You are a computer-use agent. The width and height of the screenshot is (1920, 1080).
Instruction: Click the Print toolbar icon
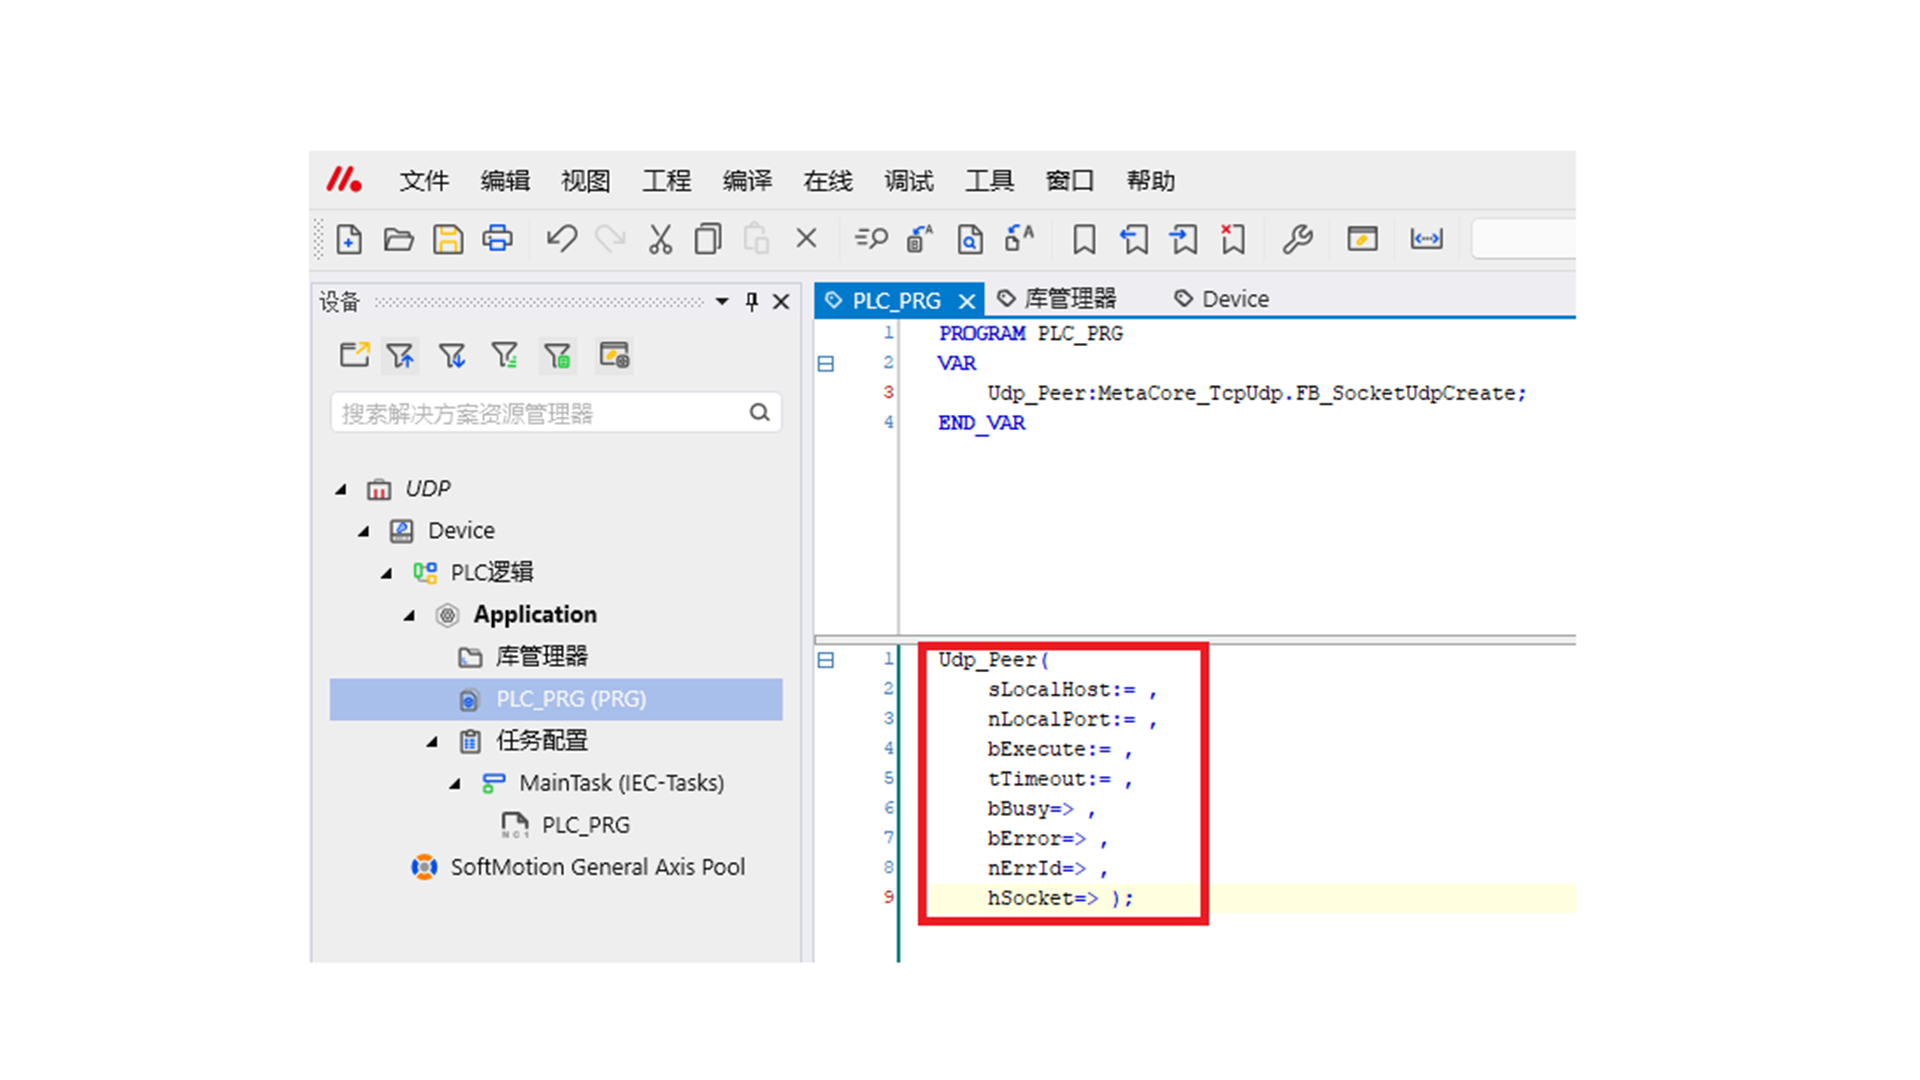tap(497, 239)
